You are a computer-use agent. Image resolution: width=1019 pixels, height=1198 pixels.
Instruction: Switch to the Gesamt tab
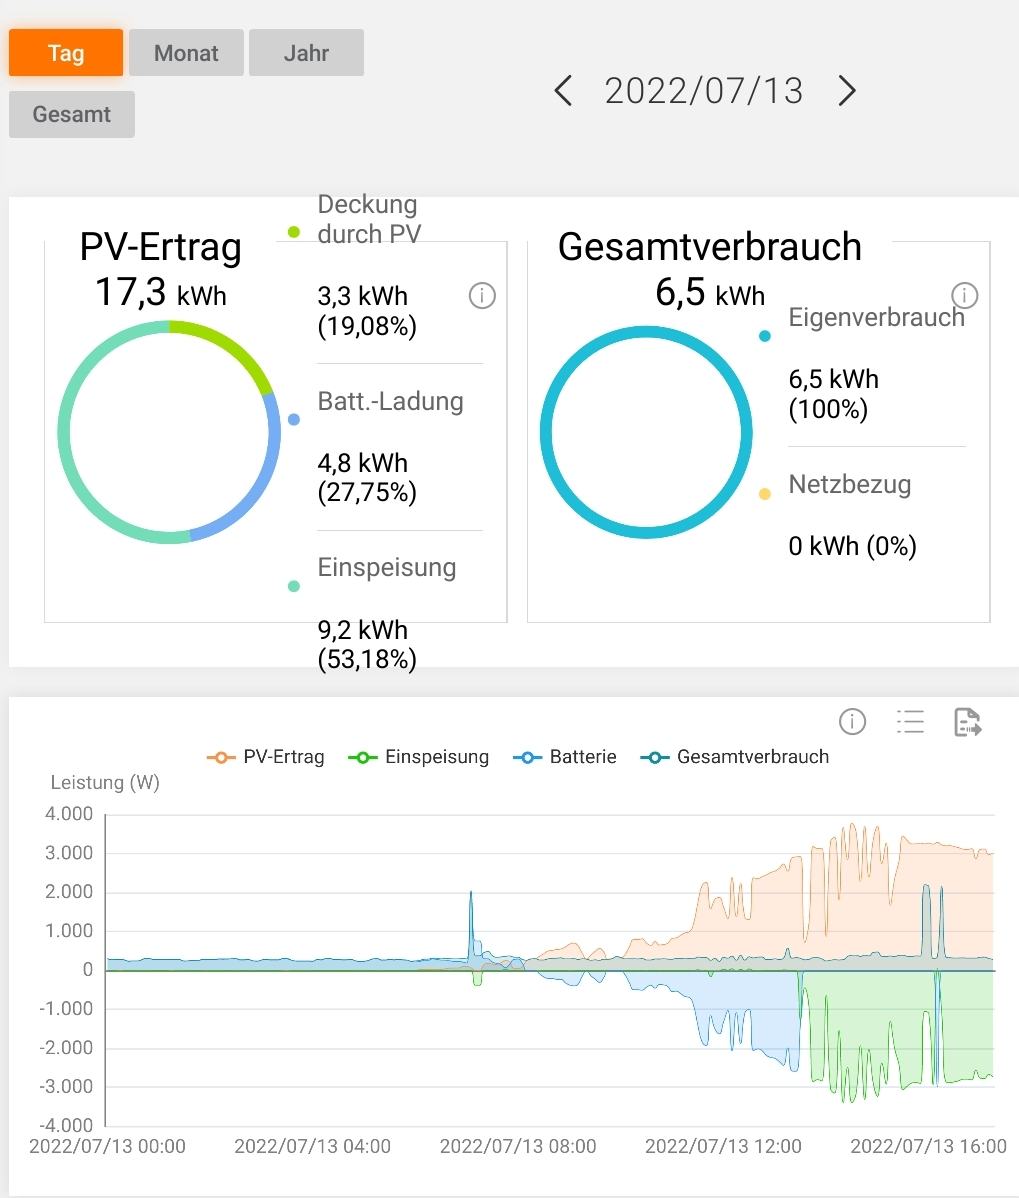[x=72, y=115]
